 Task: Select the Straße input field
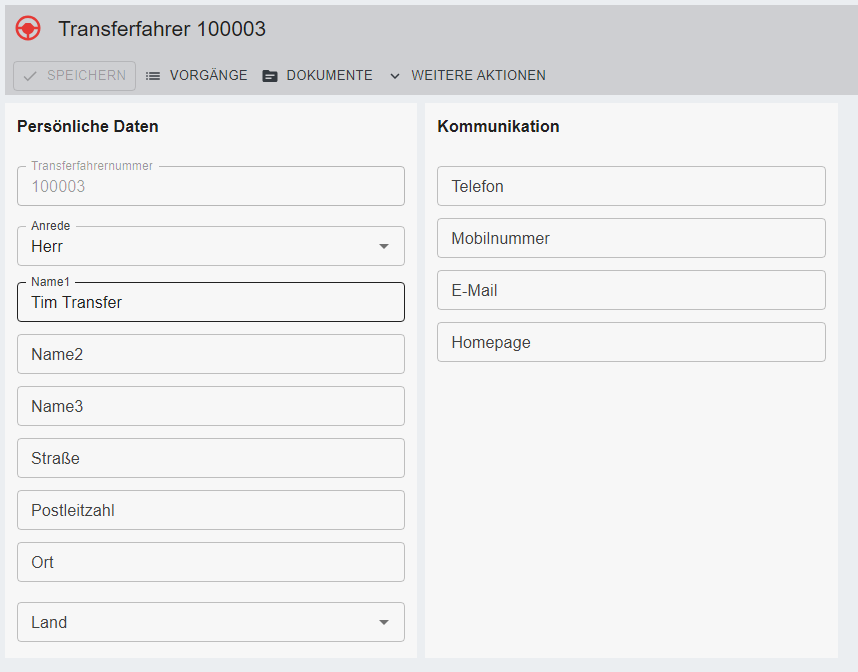point(210,458)
